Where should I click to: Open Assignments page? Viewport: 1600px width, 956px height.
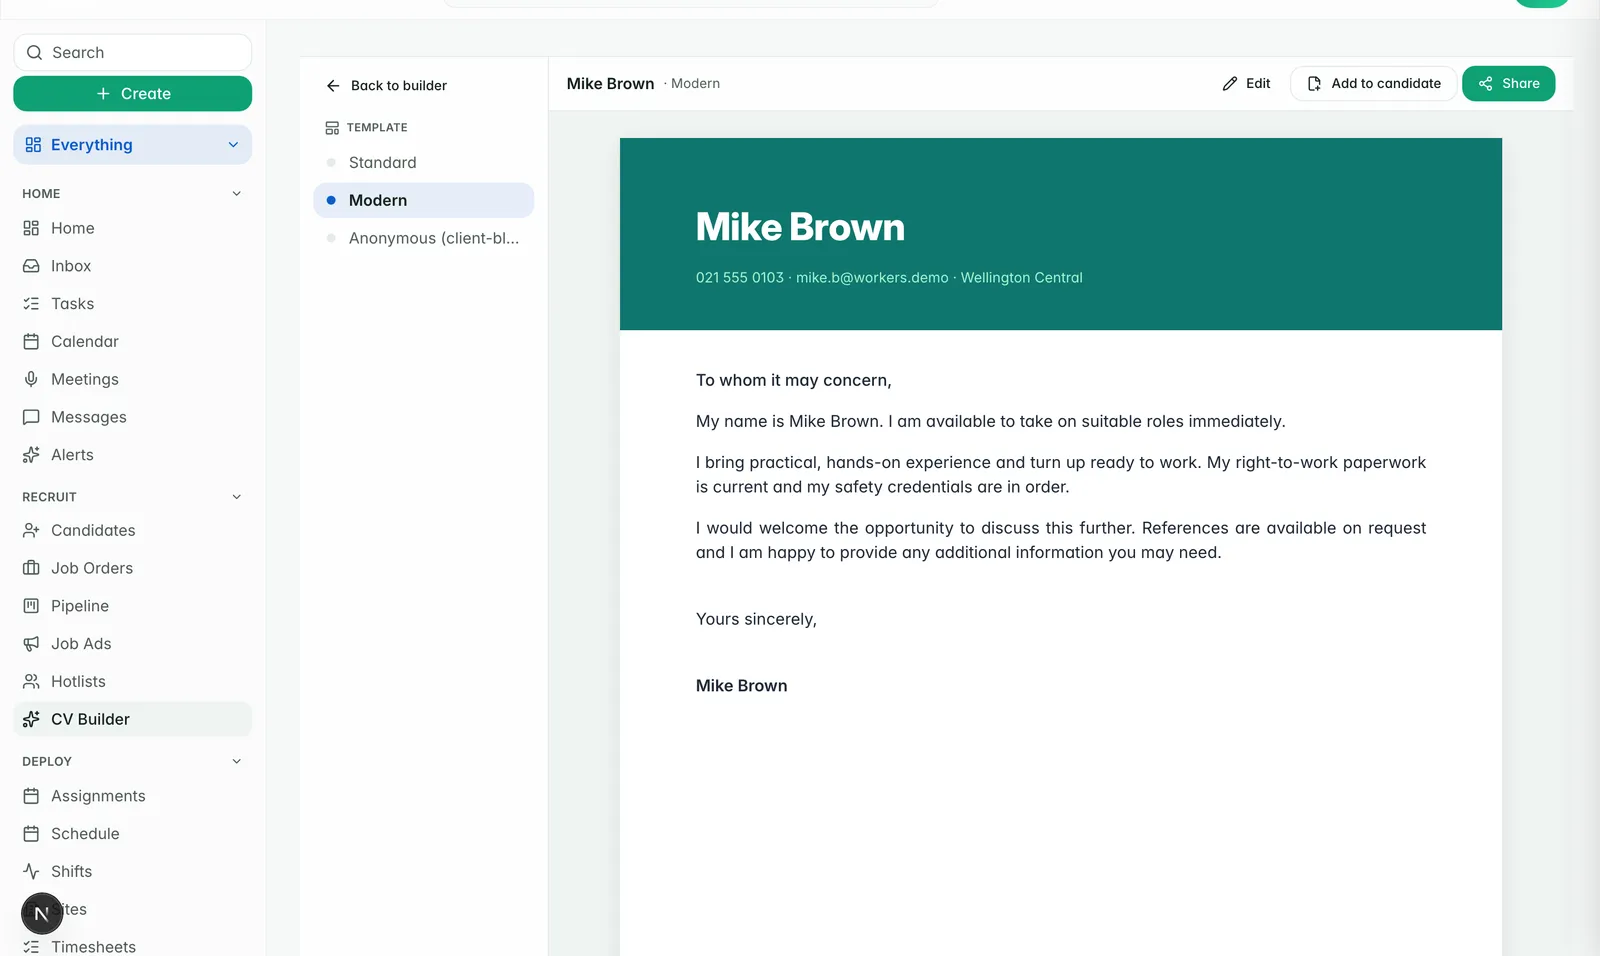pyautogui.click(x=133, y=796)
